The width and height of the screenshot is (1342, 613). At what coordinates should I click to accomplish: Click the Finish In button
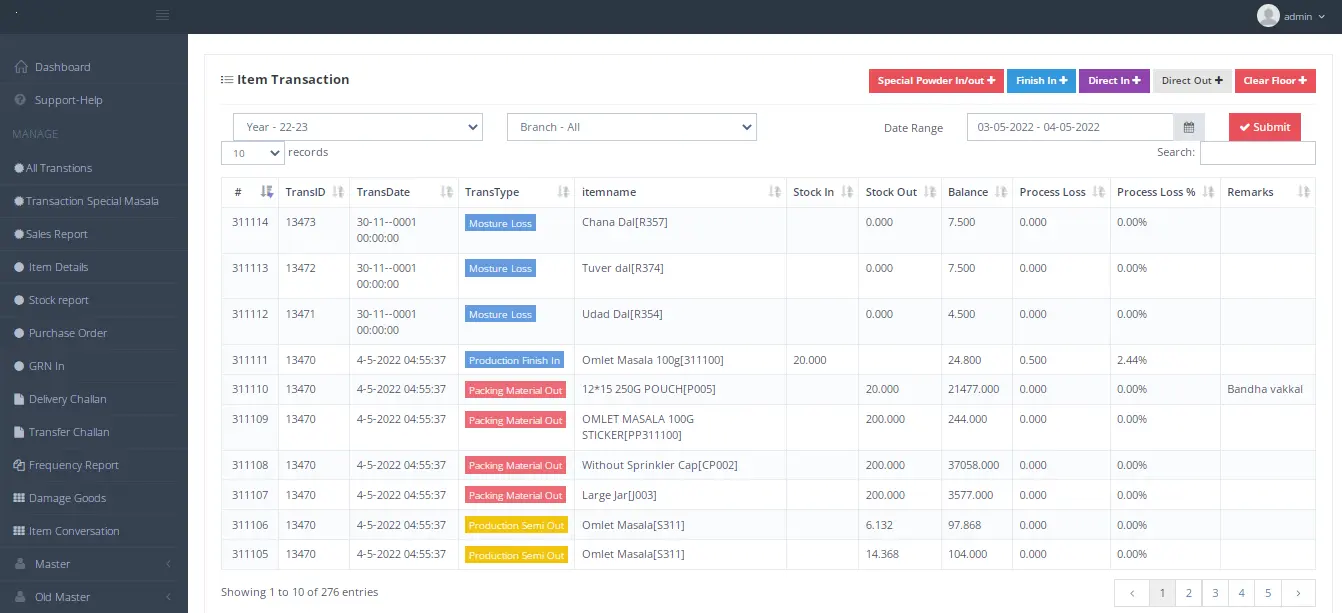coord(1041,81)
